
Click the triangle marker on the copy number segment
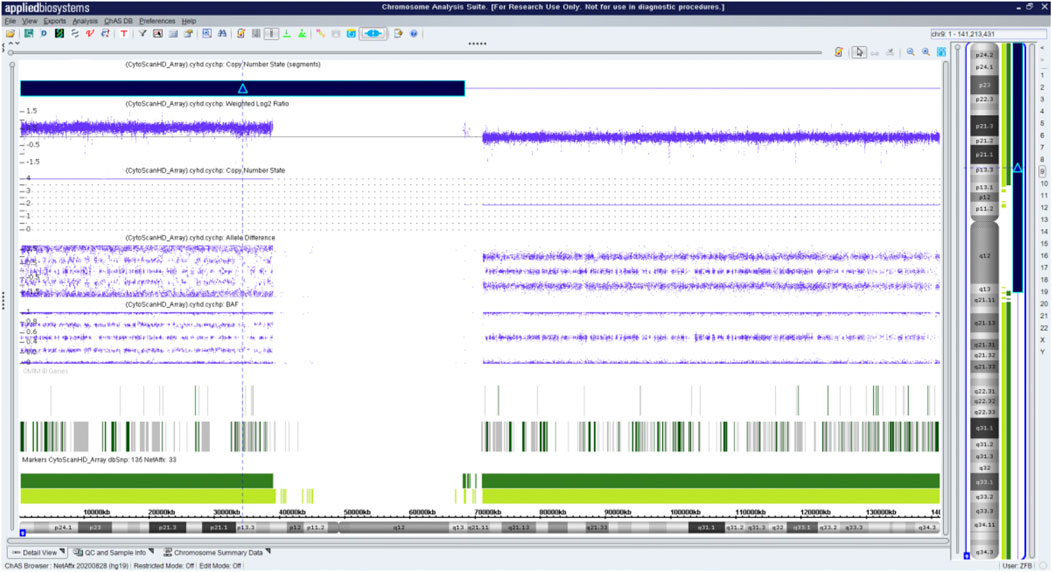[243, 89]
